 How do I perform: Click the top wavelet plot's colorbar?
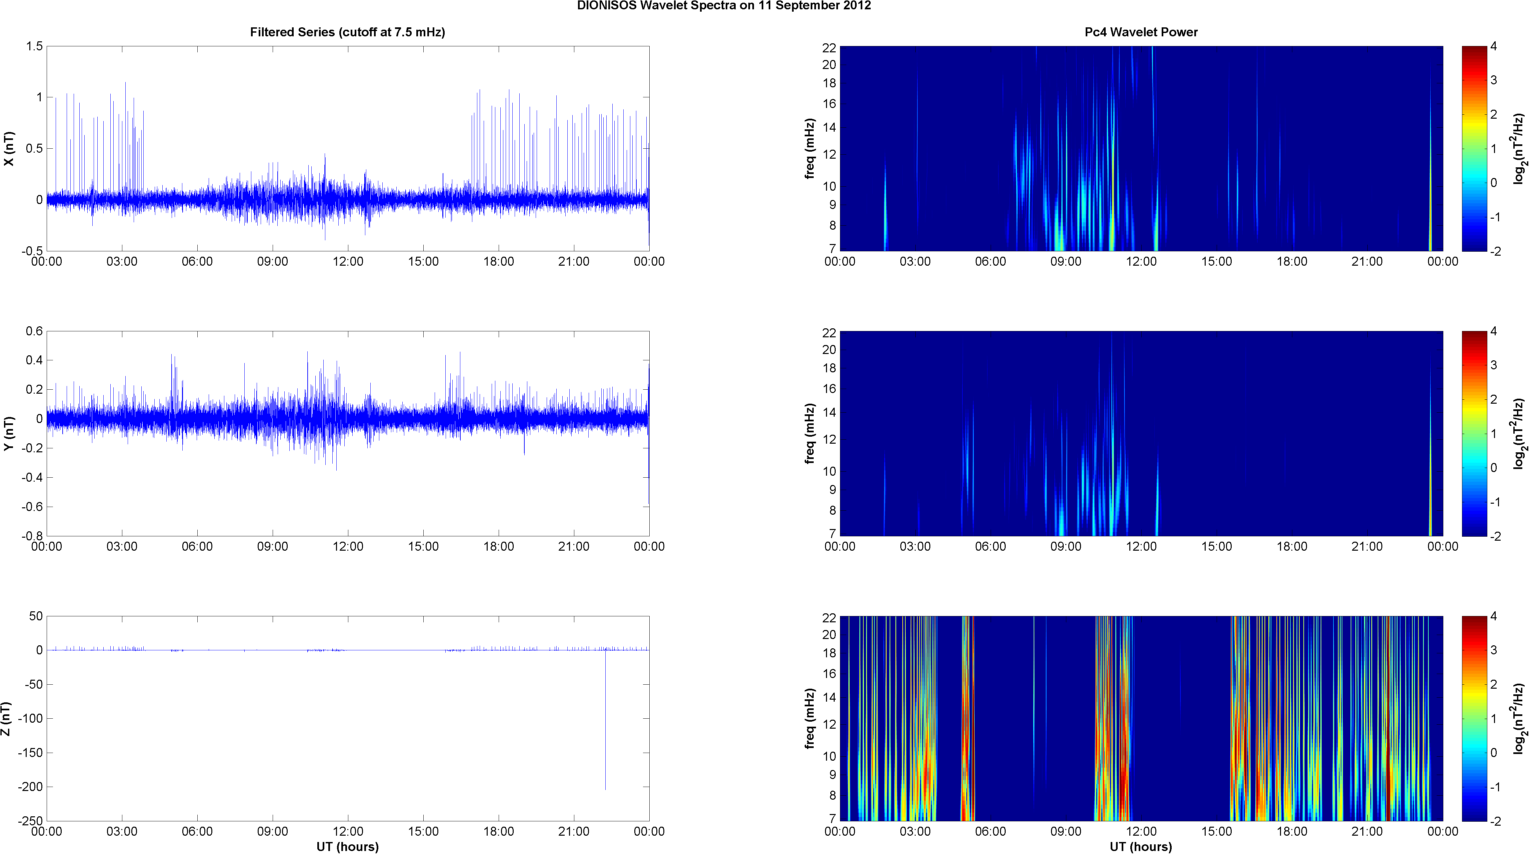pos(1472,148)
